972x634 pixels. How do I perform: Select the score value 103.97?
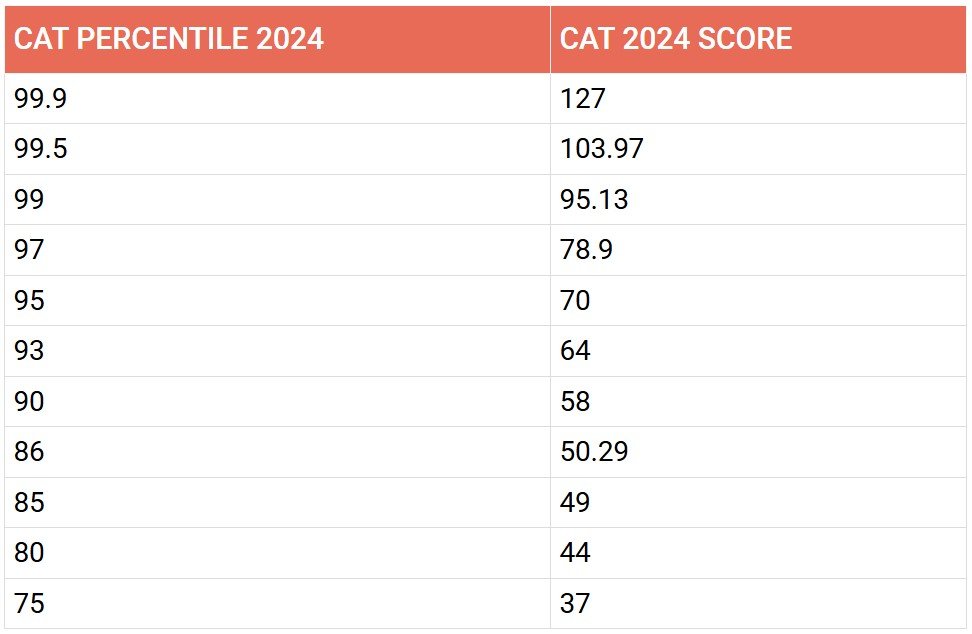(x=602, y=149)
